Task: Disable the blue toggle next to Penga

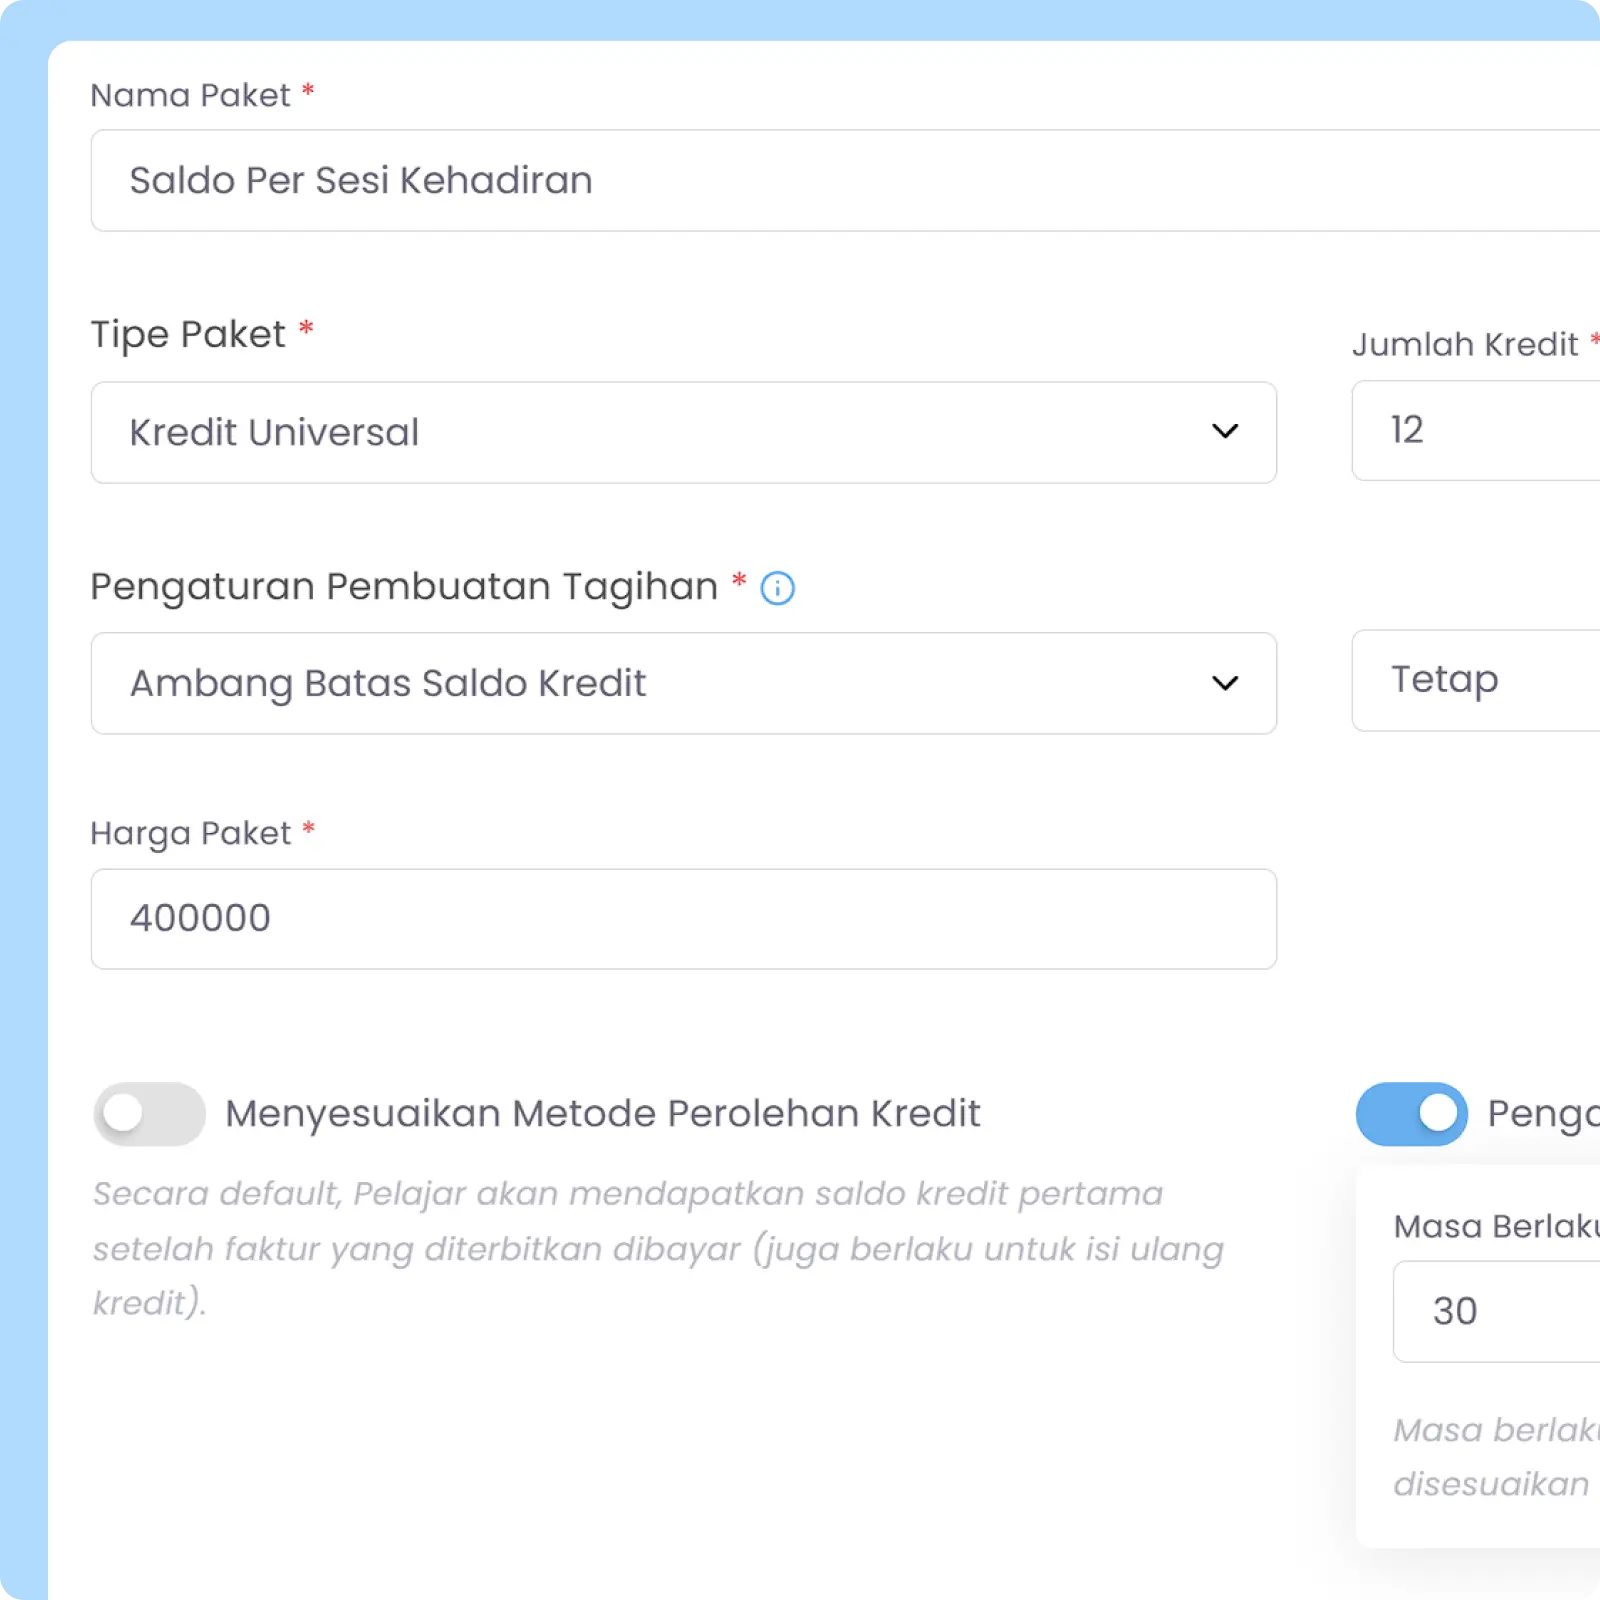Action: tap(1411, 1113)
